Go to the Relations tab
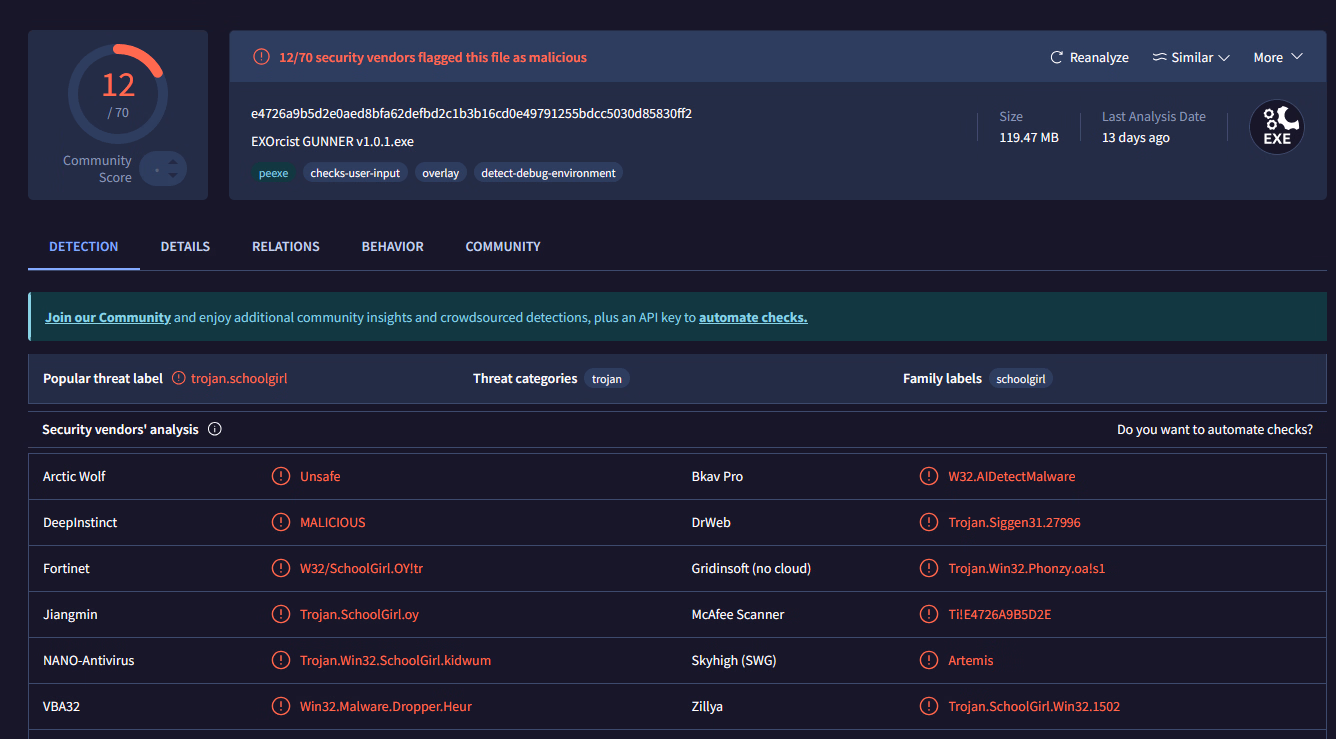 point(285,246)
